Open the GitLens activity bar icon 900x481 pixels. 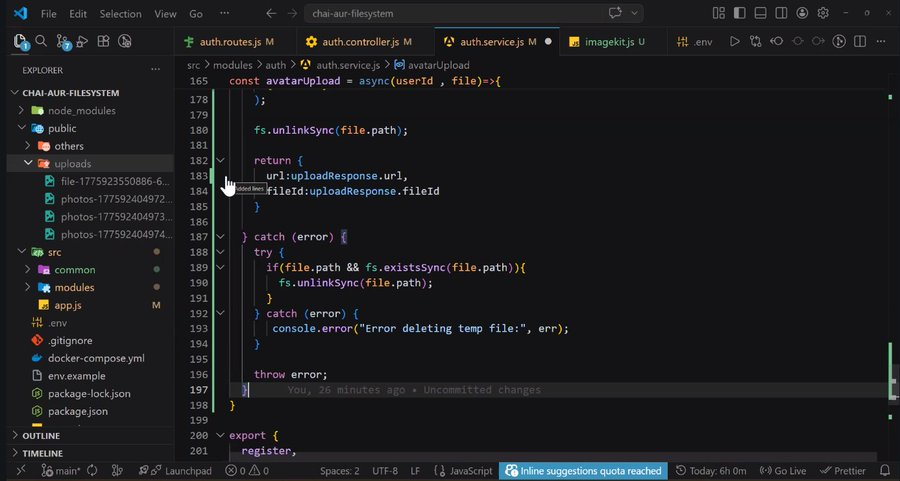tap(125, 41)
